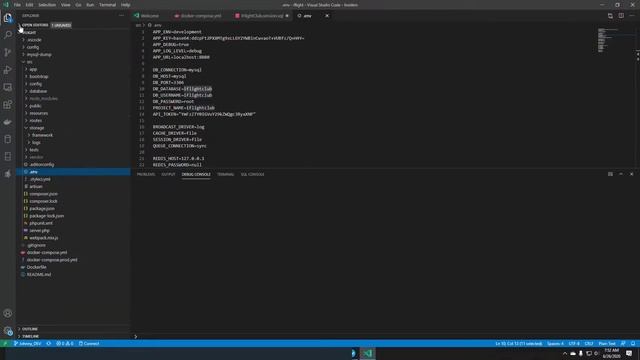This screenshot has width=640, height=360.
Task: Expand the Outline section
Action: tap(30, 329)
